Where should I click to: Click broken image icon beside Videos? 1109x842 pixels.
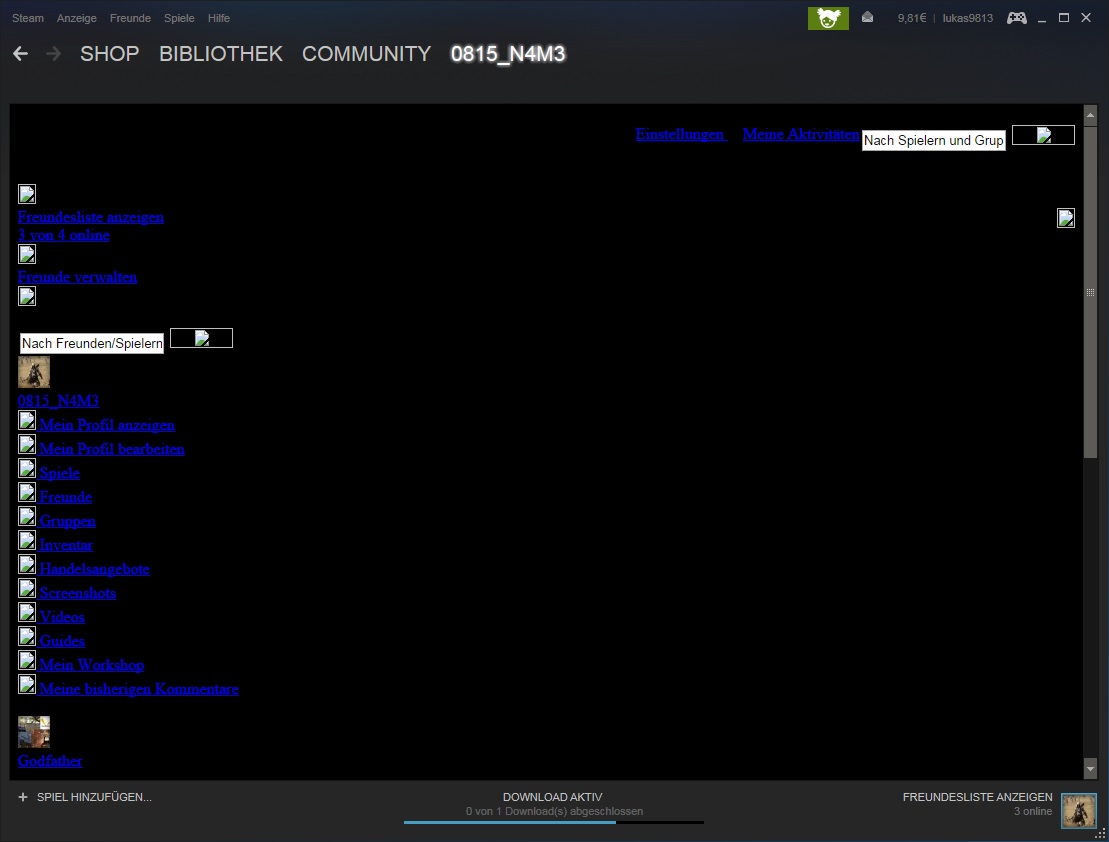tap(27, 613)
